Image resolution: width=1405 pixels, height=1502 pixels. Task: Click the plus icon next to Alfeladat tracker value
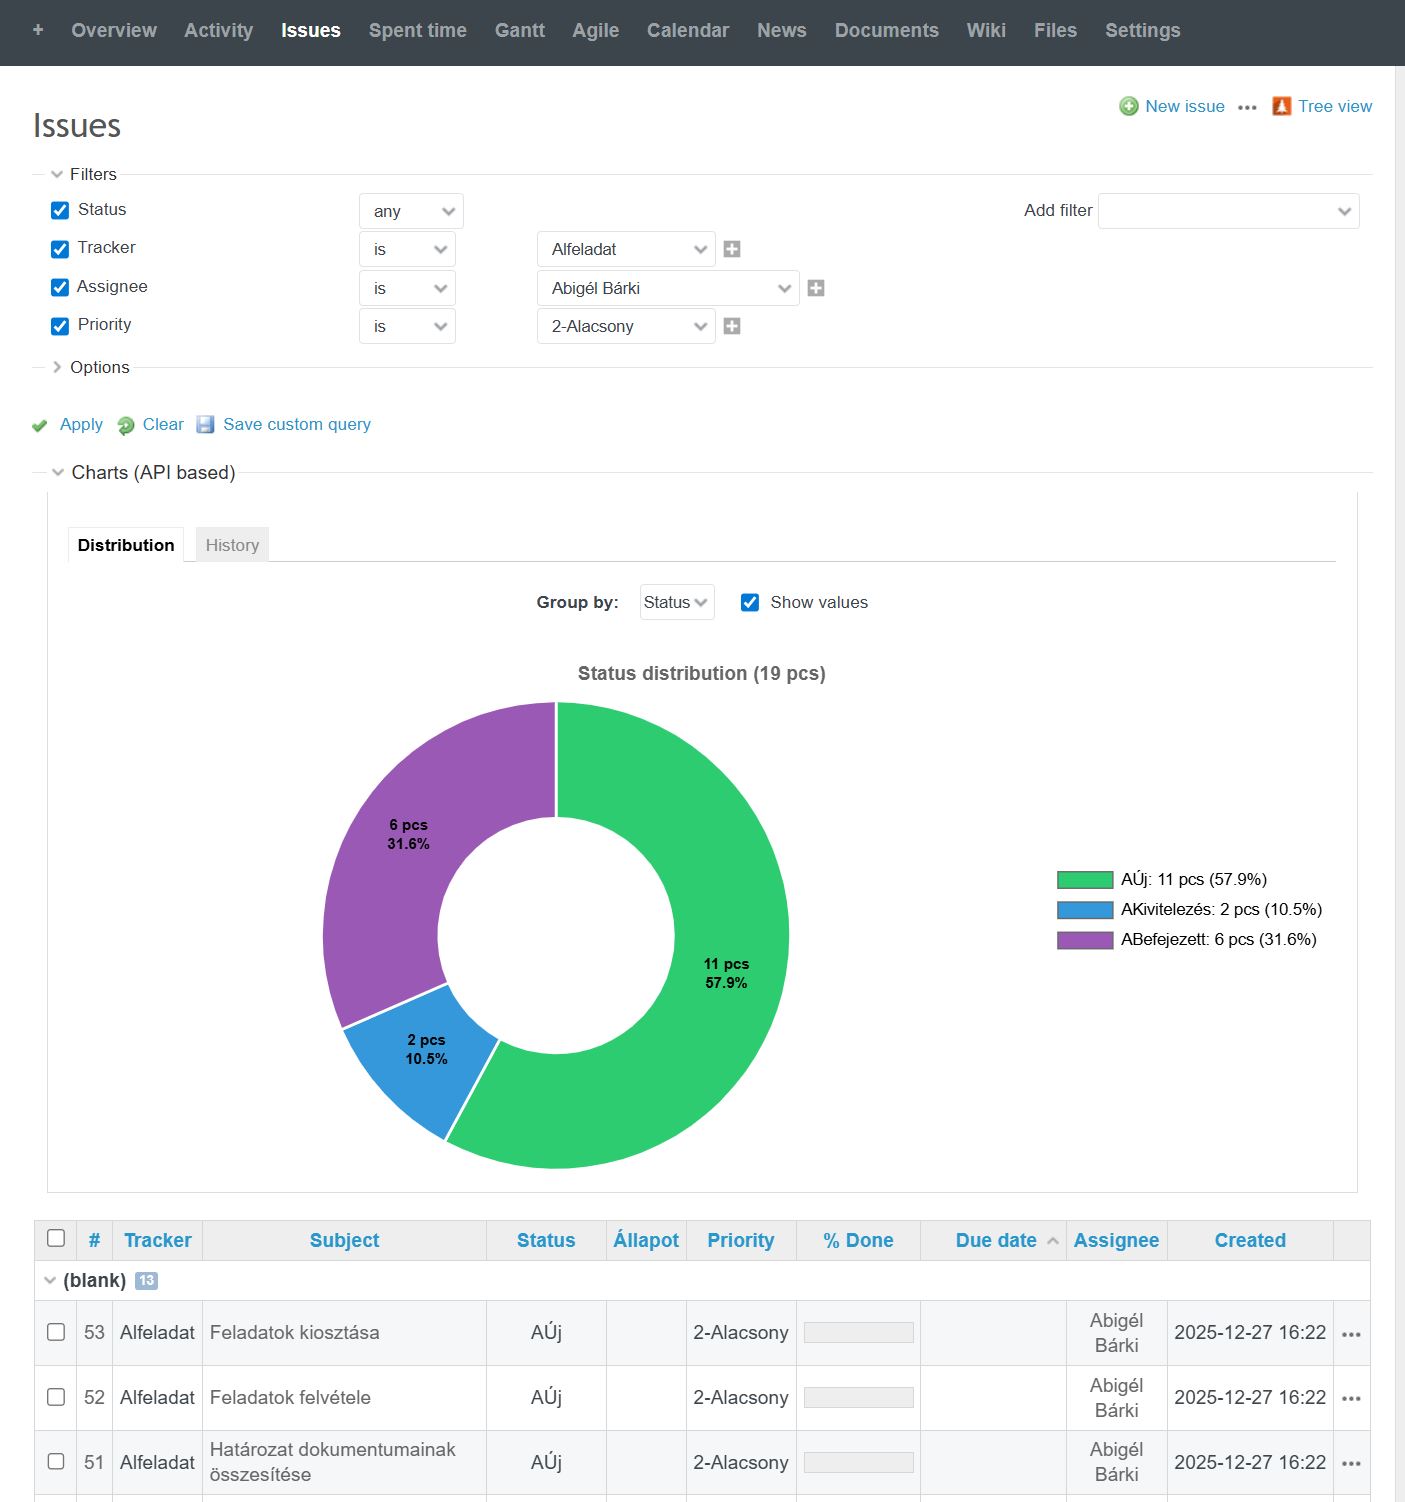[x=732, y=249]
